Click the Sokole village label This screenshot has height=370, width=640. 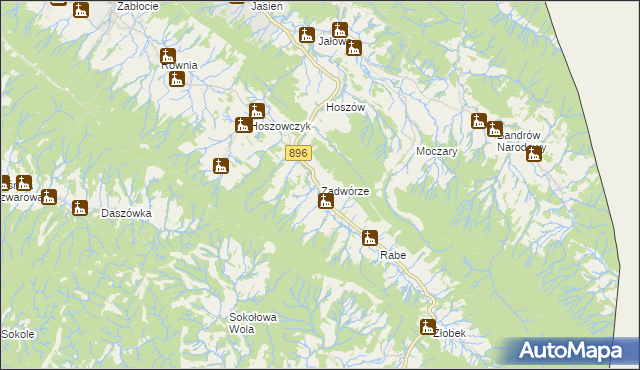coord(18,334)
